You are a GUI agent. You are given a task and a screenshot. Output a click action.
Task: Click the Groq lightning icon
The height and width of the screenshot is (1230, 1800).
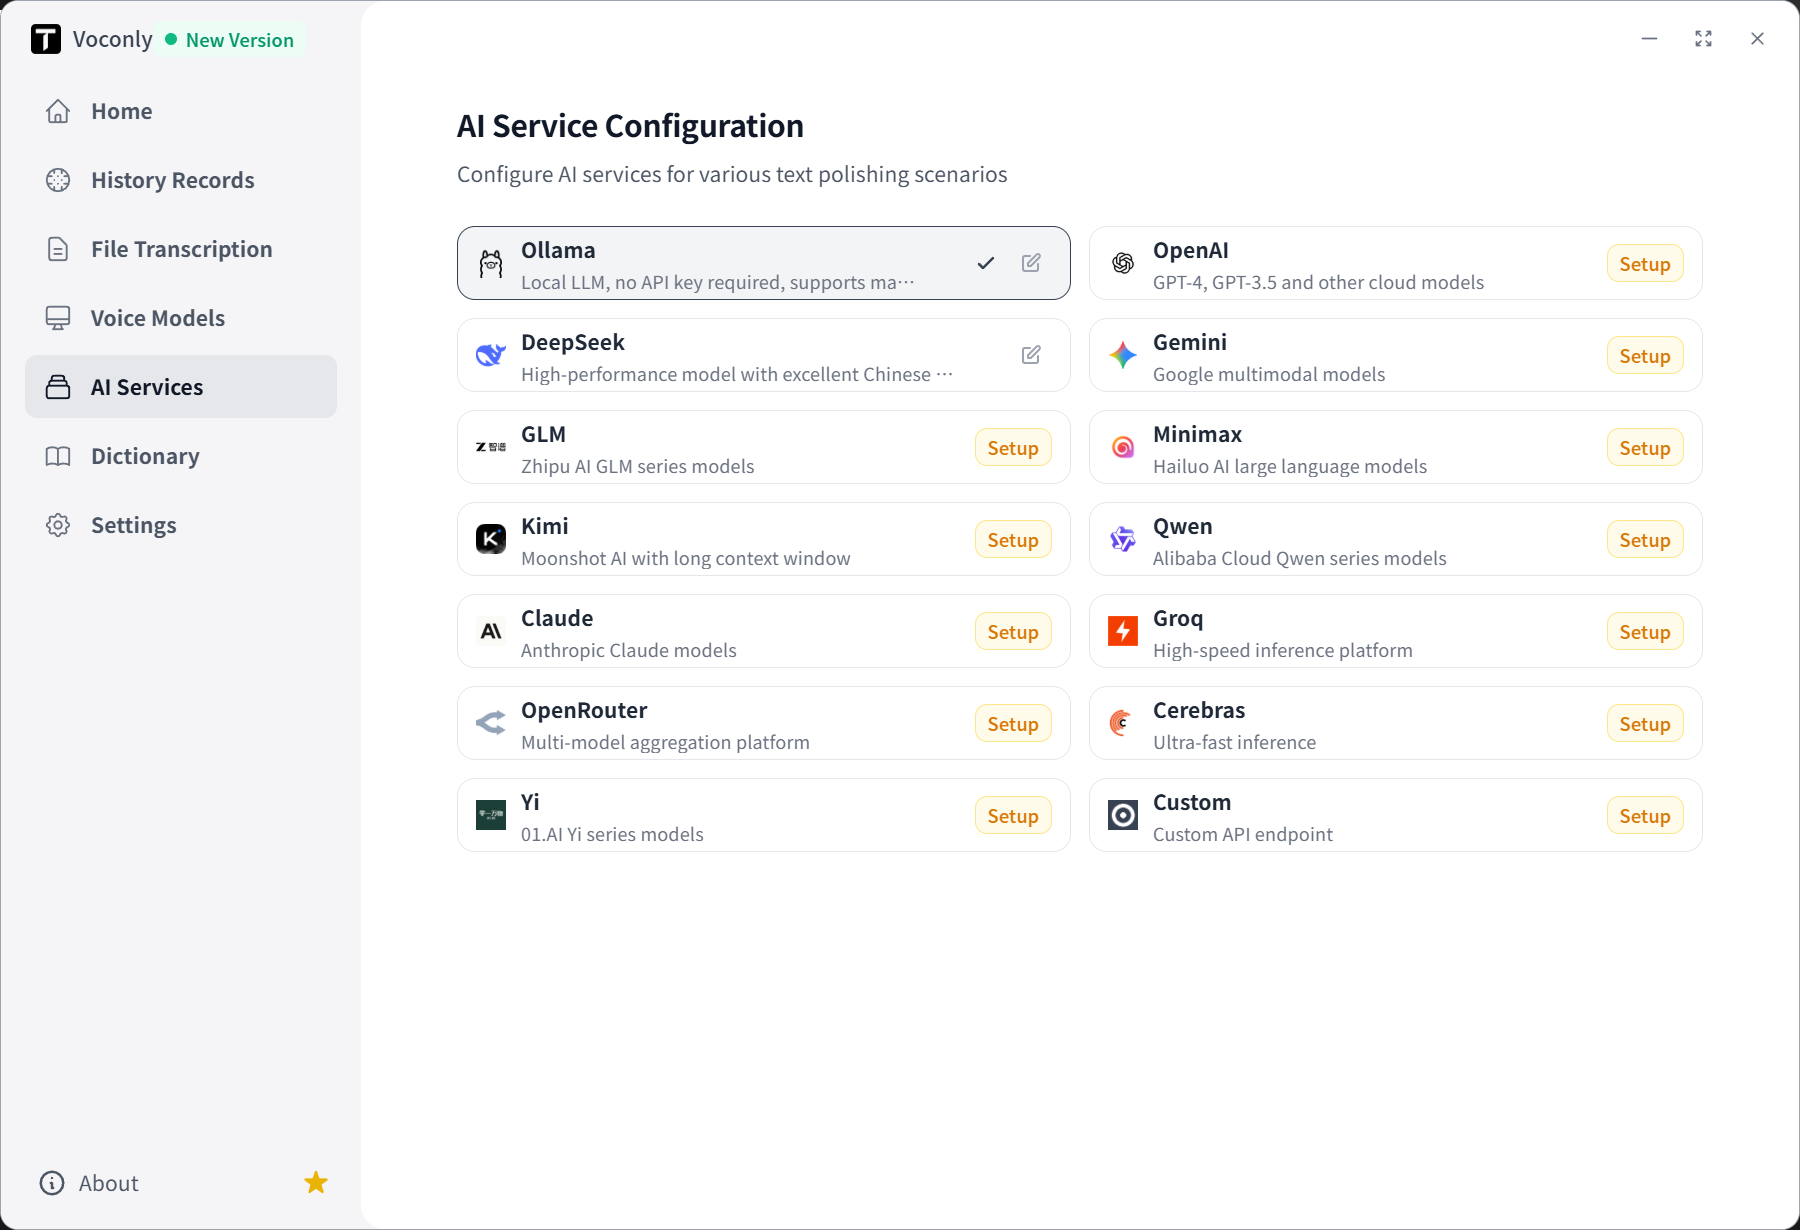click(x=1123, y=631)
